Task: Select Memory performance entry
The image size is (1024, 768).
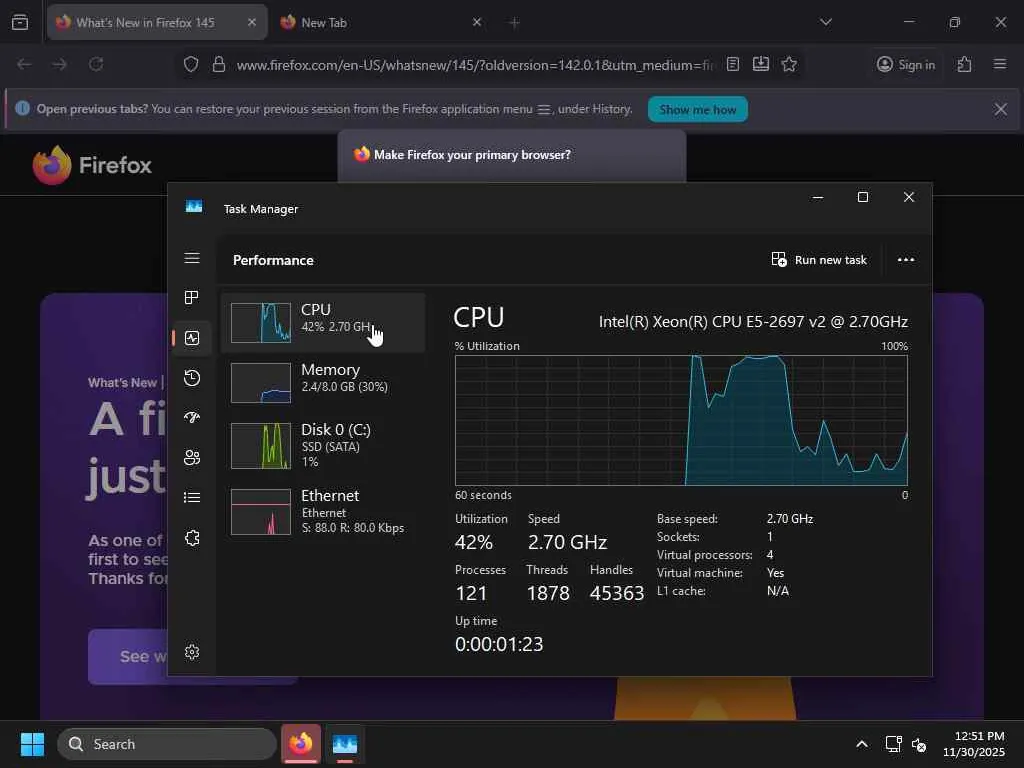Action: (323, 383)
